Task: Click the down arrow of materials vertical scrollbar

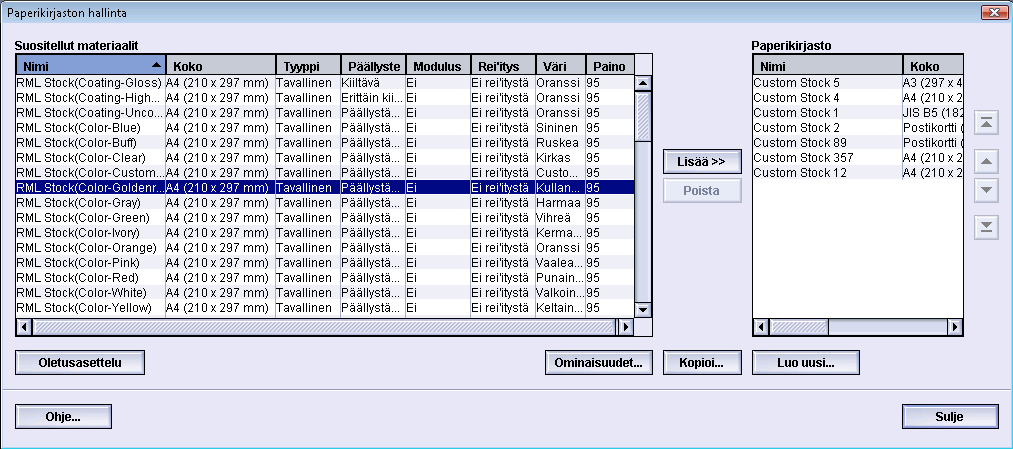Action: pos(643,309)
